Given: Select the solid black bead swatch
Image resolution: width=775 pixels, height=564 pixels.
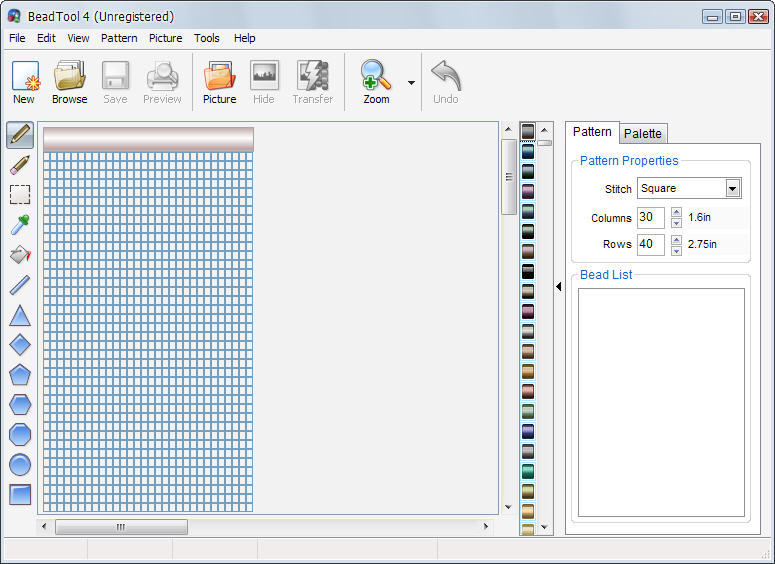Looking at the screenshot, I should (528, 271).
